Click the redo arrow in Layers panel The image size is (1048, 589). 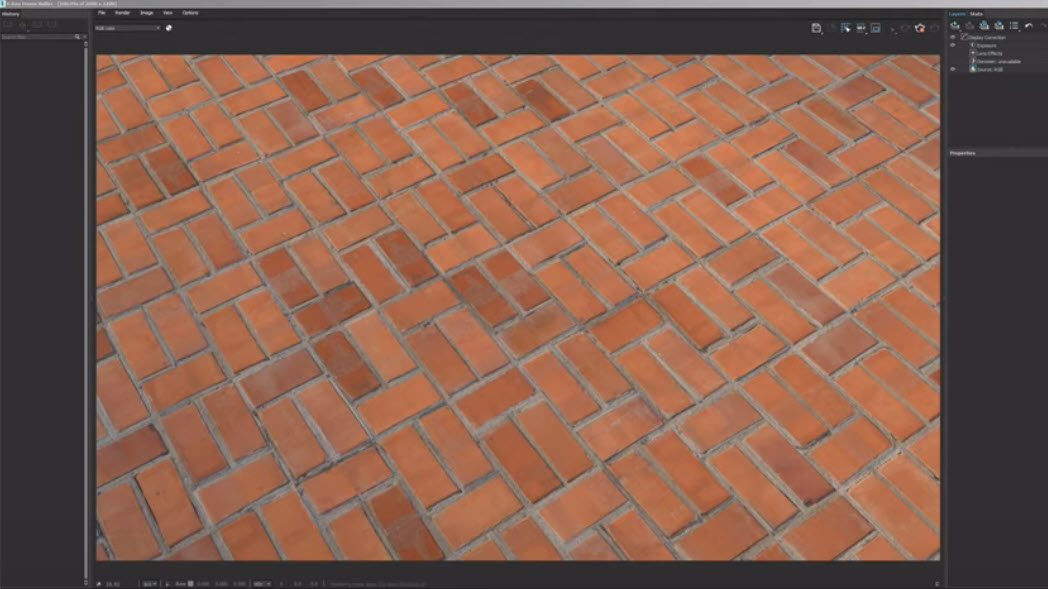click(x=1043, y=25)
